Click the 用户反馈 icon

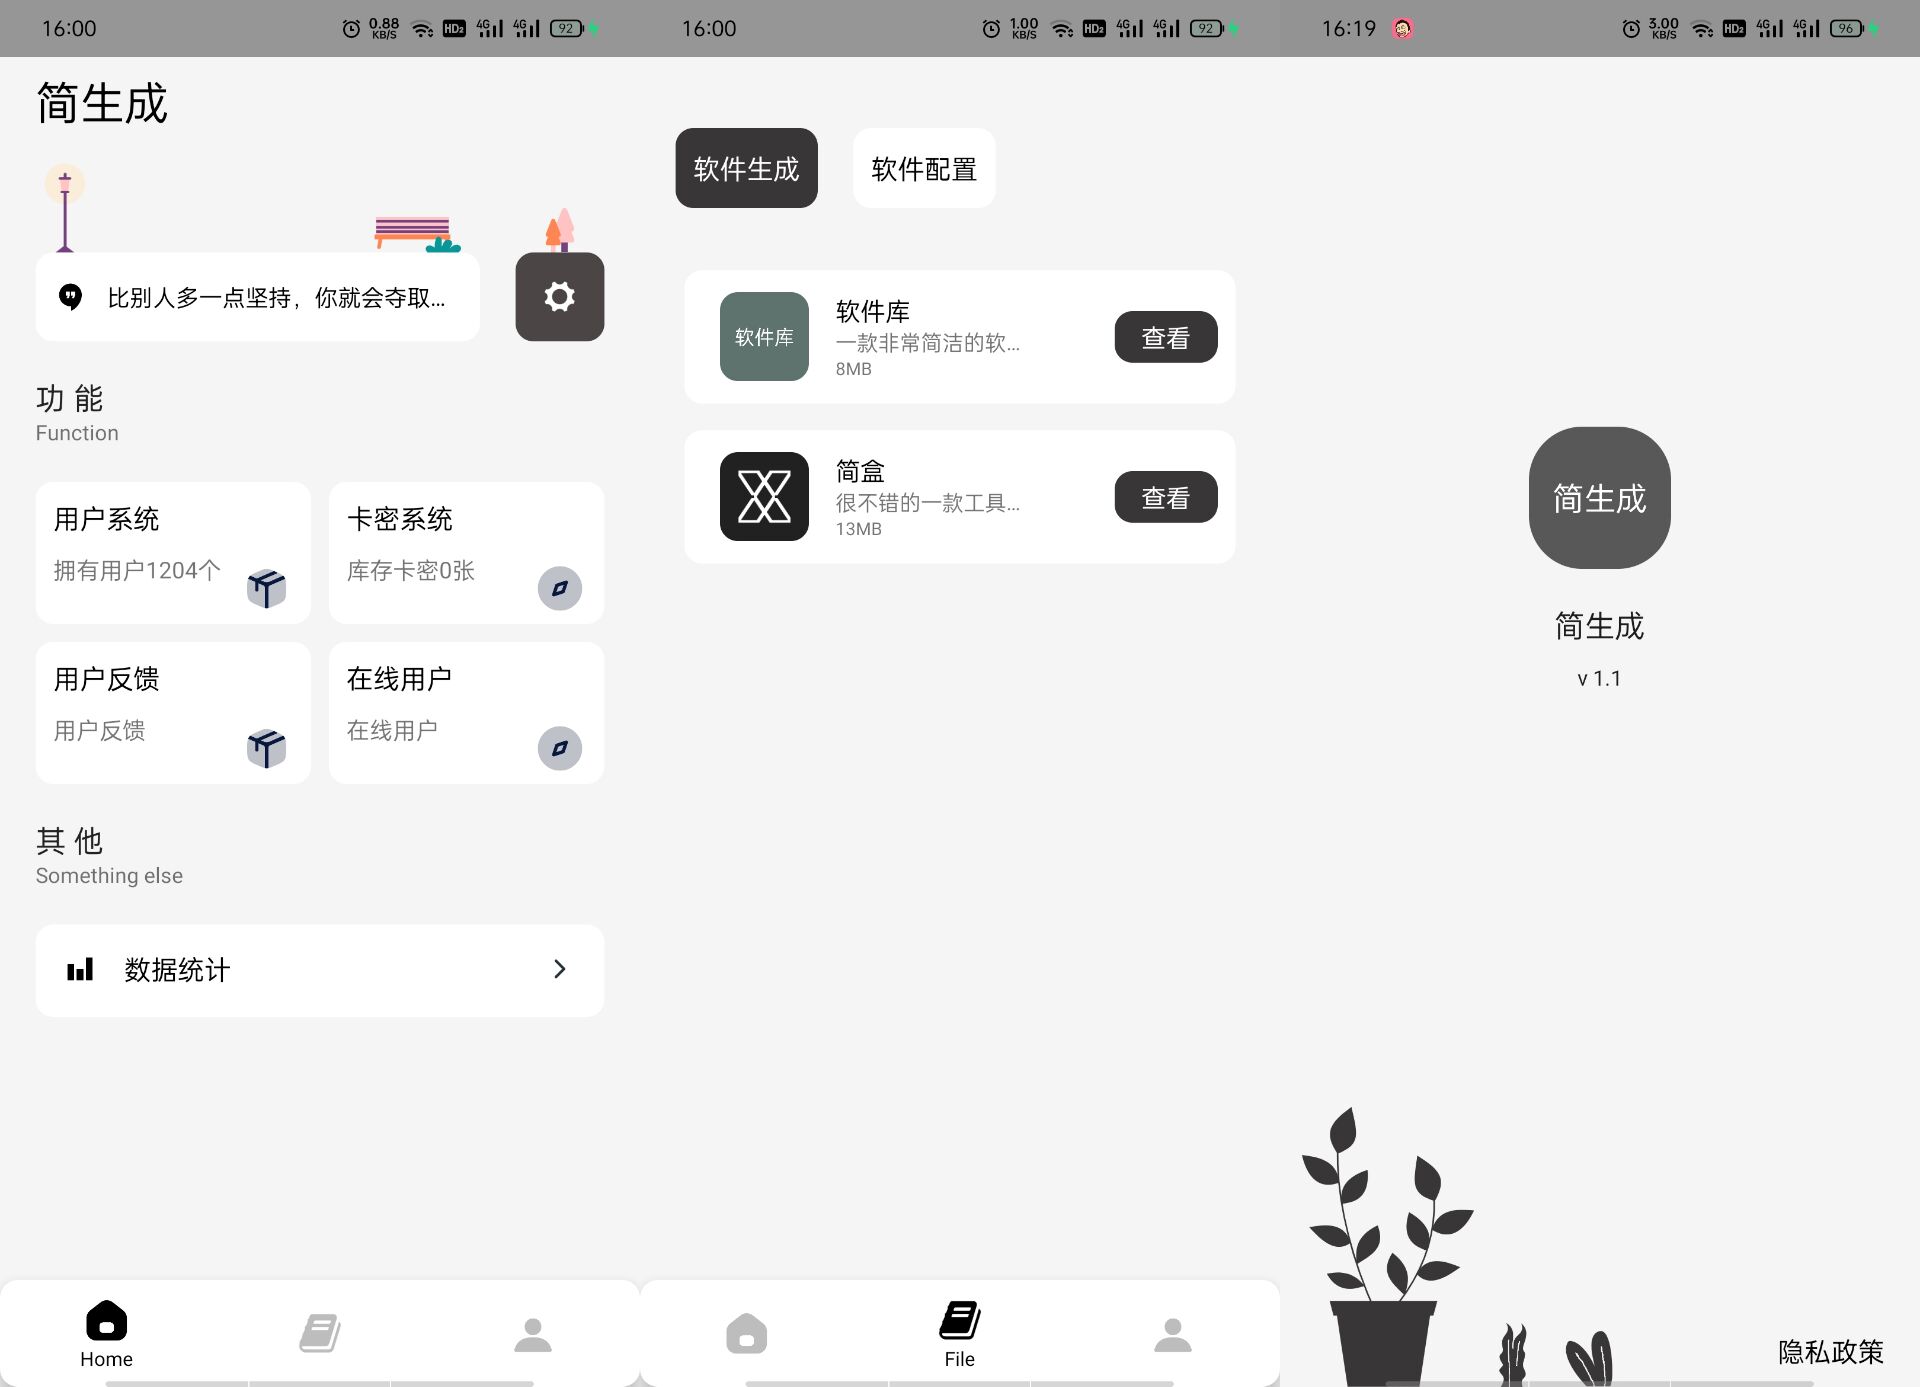tap(265, 747)
